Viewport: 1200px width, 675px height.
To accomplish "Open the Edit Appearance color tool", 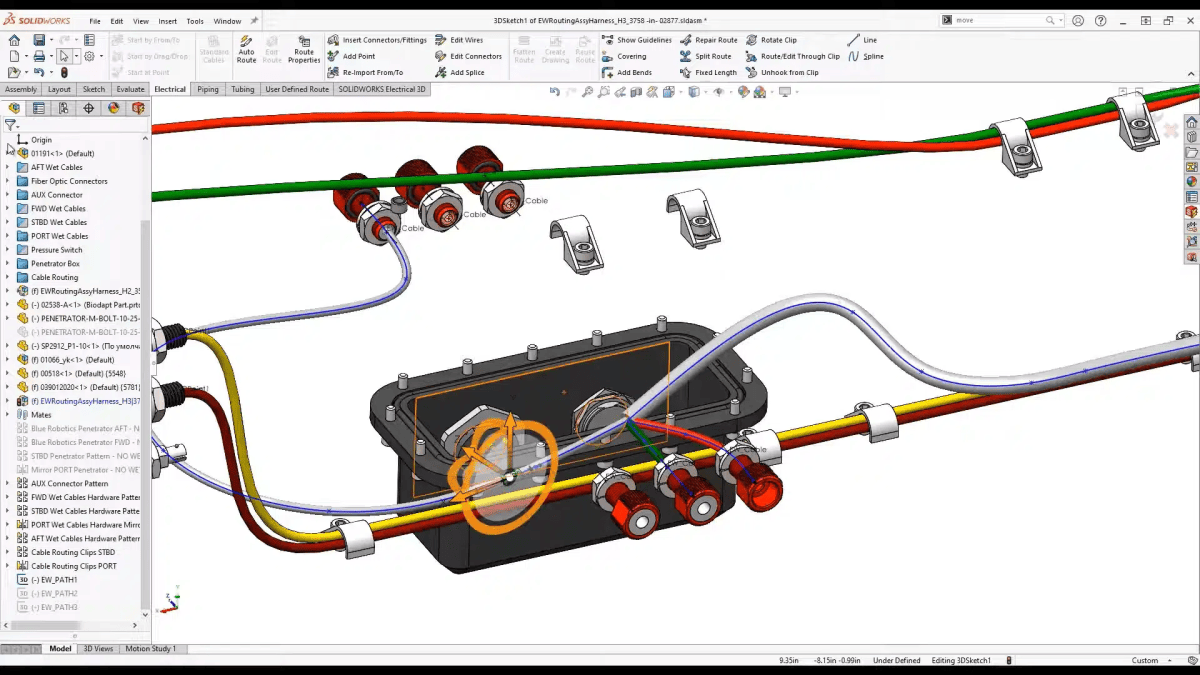I will [x=746, y=92].
